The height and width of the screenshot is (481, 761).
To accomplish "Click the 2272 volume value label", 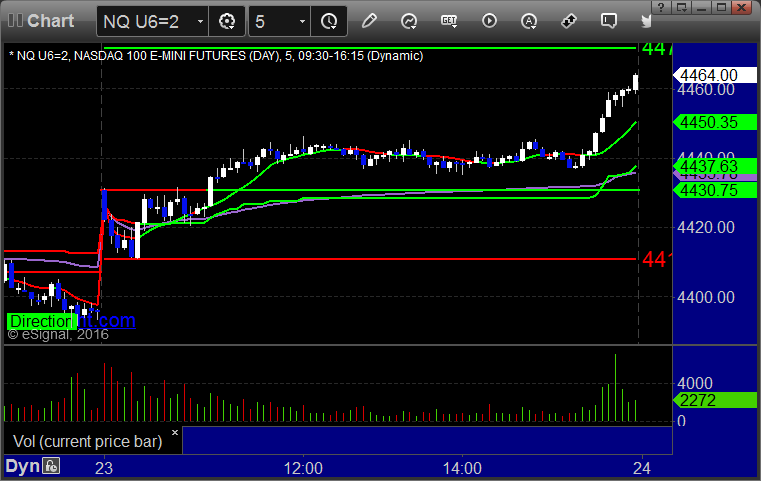I will click(x=714, y=400).
